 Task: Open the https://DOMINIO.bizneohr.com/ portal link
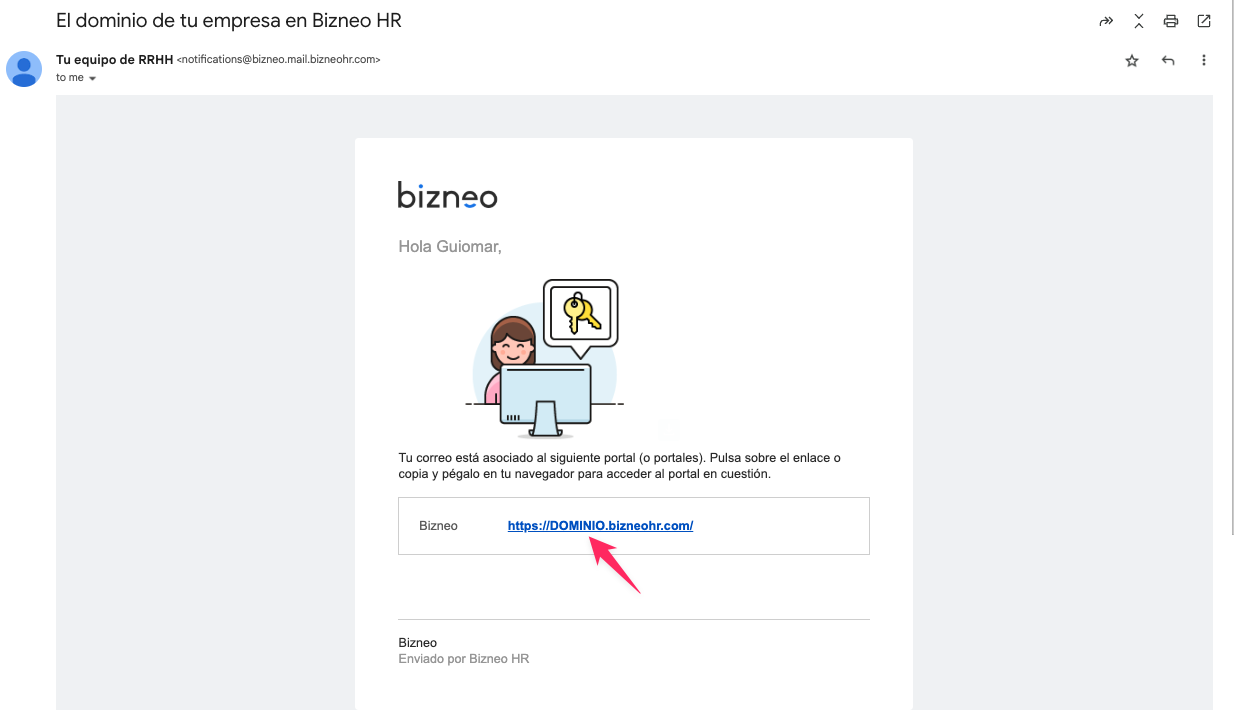coord(600,526)
